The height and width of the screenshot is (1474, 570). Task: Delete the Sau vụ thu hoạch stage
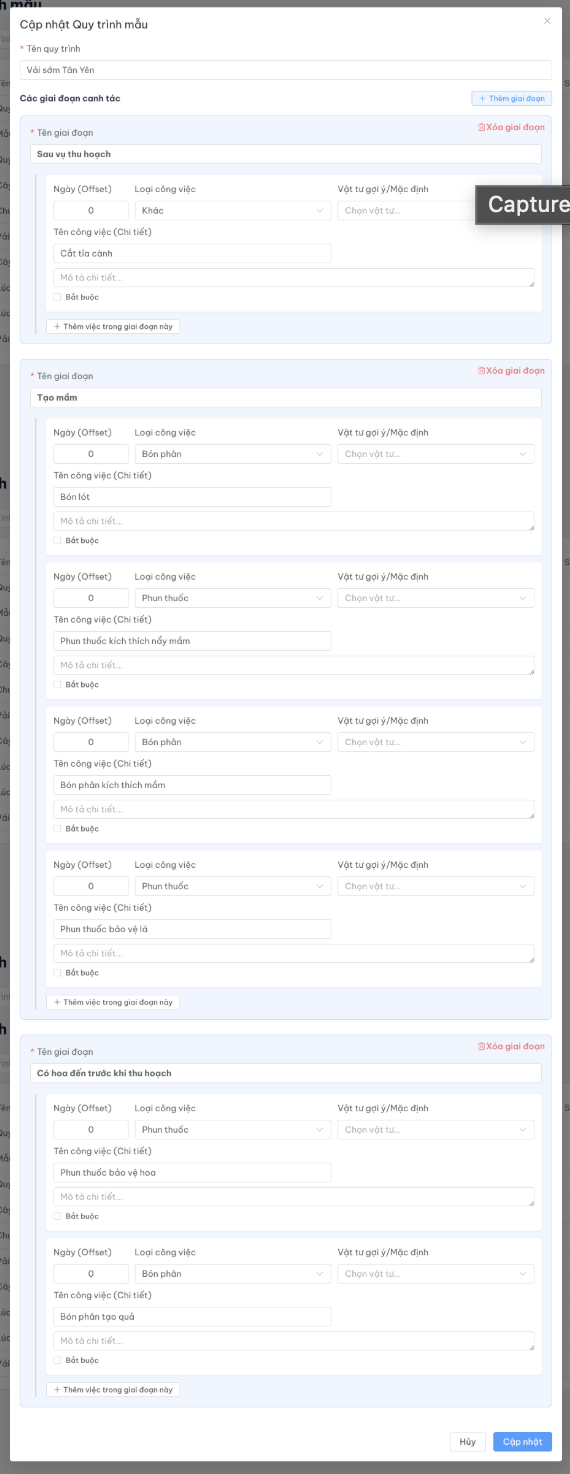[511, 127]
